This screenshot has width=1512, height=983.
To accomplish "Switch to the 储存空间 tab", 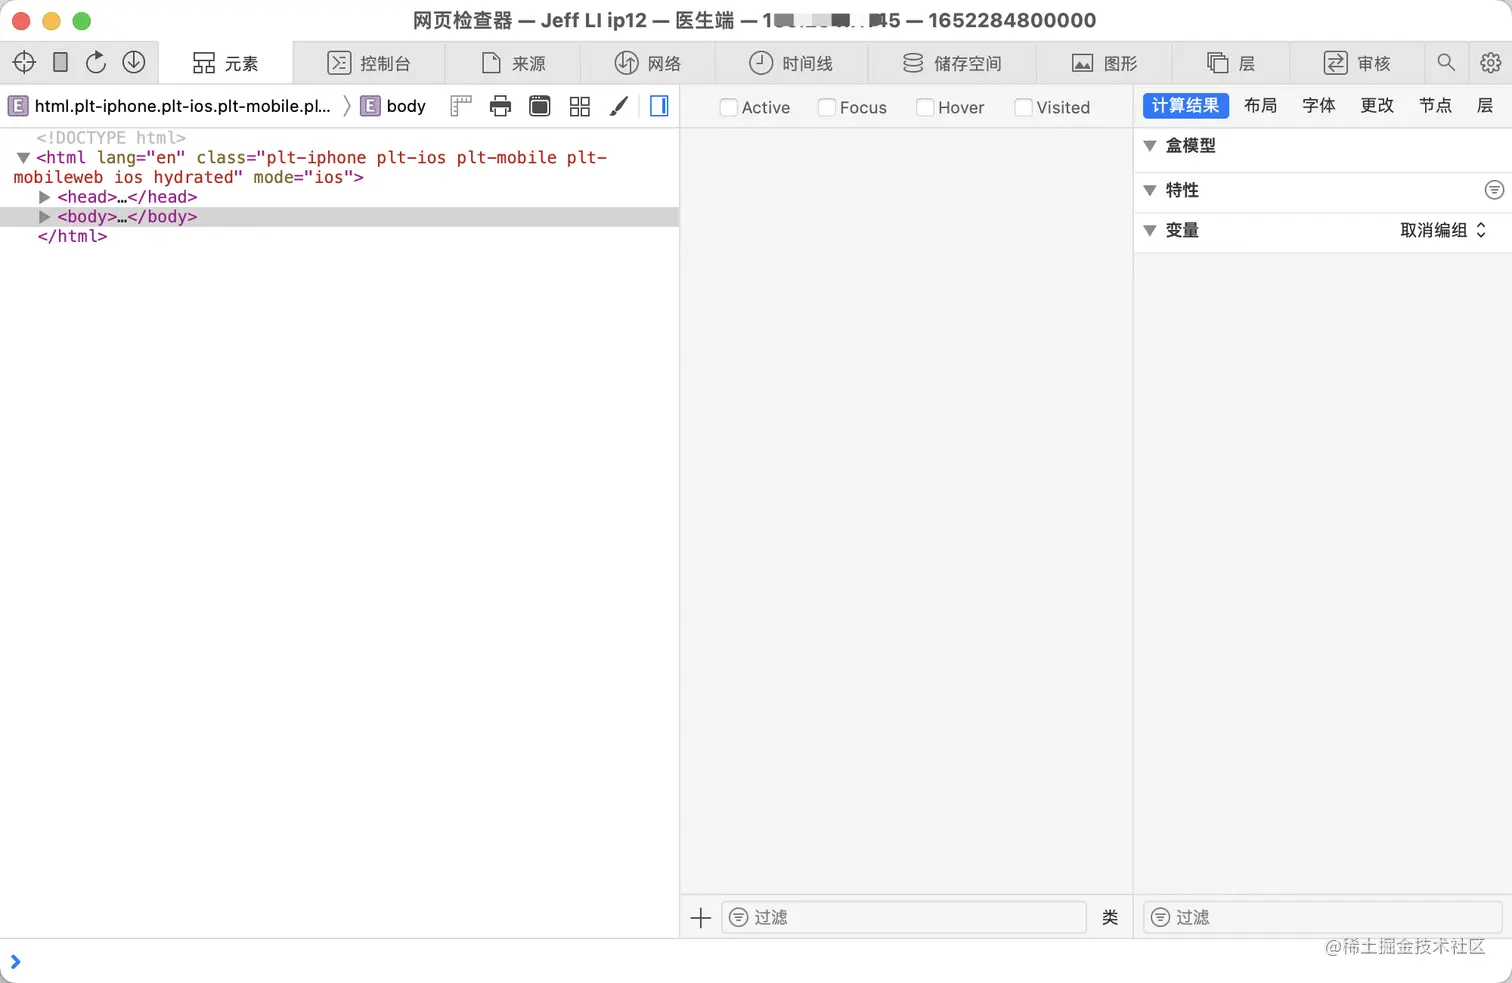I will click(952, 63).
